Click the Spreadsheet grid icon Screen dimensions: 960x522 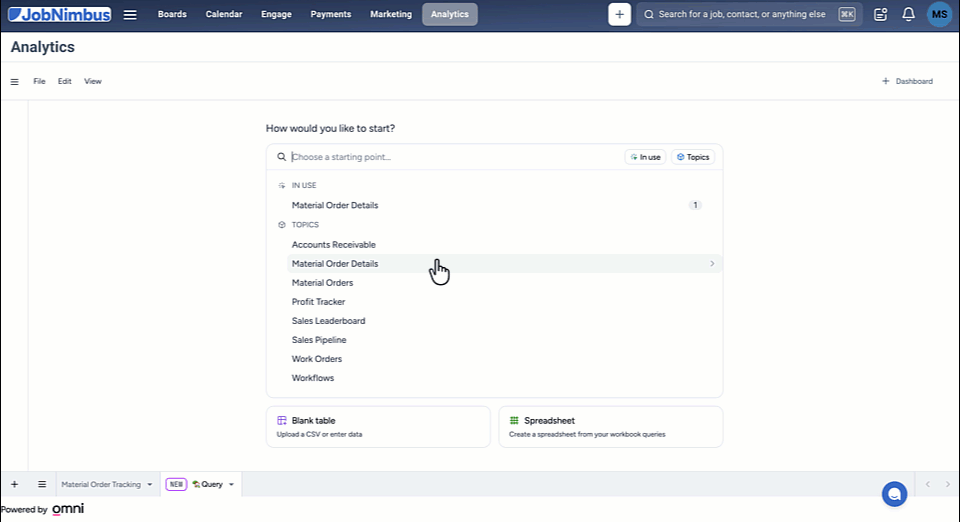[514, 420]
